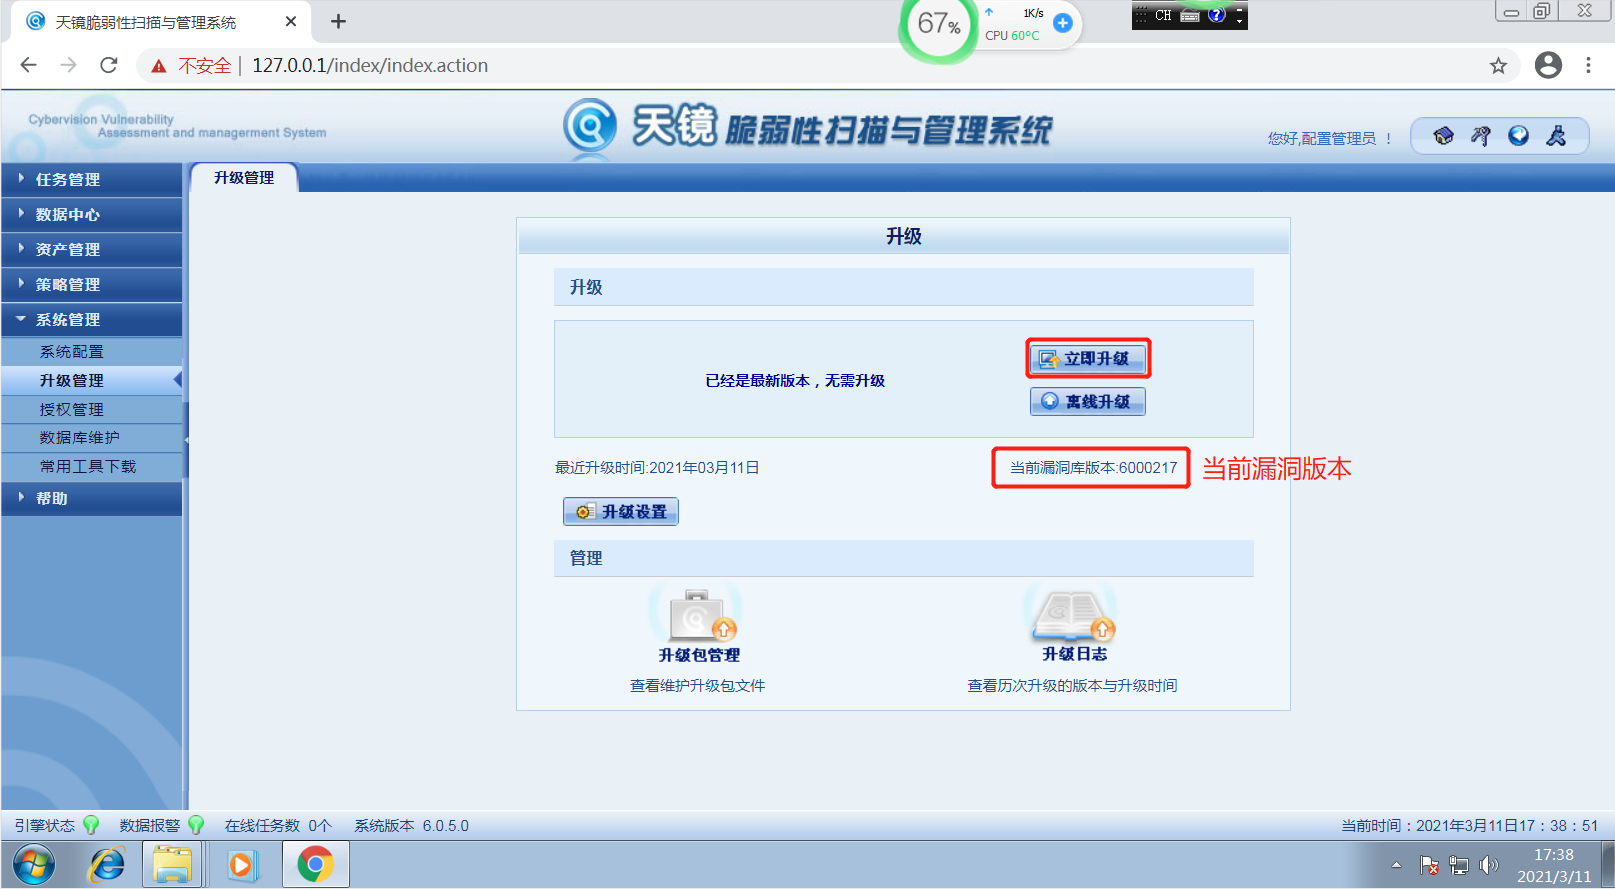The image size is (1615, 889).
Task: Click the blue back-arrow globe icon
Action: [x=1518, y=136]
